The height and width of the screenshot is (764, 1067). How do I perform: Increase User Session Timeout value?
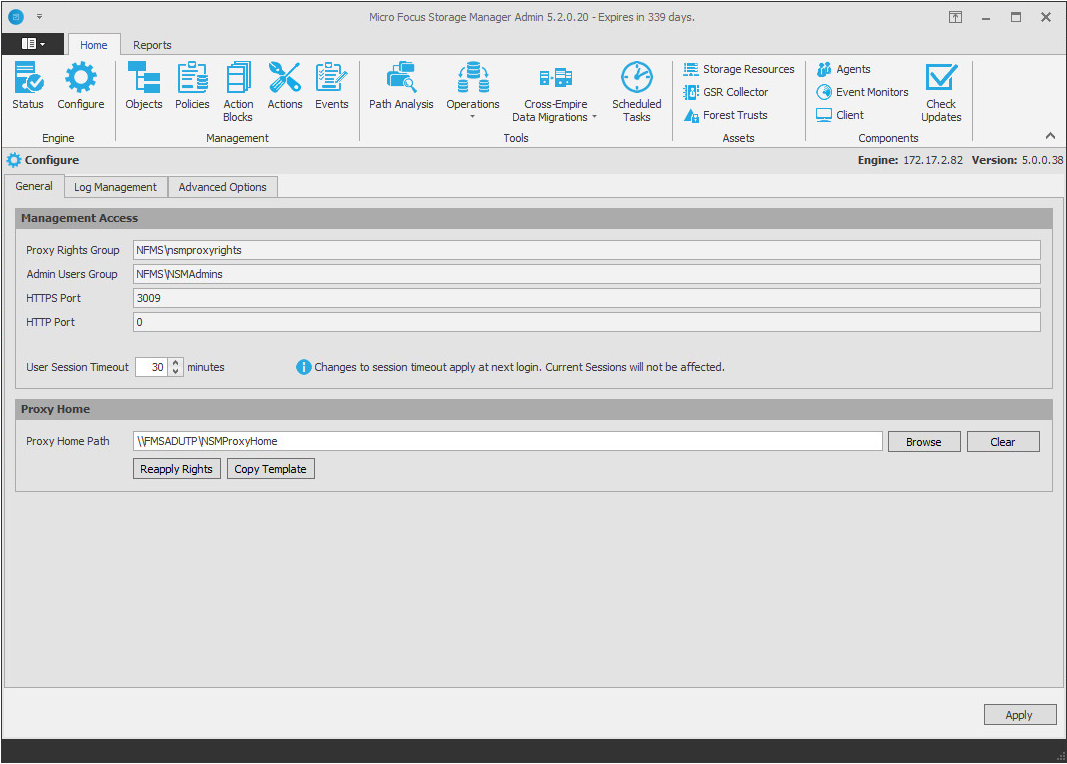click(176, 362)
